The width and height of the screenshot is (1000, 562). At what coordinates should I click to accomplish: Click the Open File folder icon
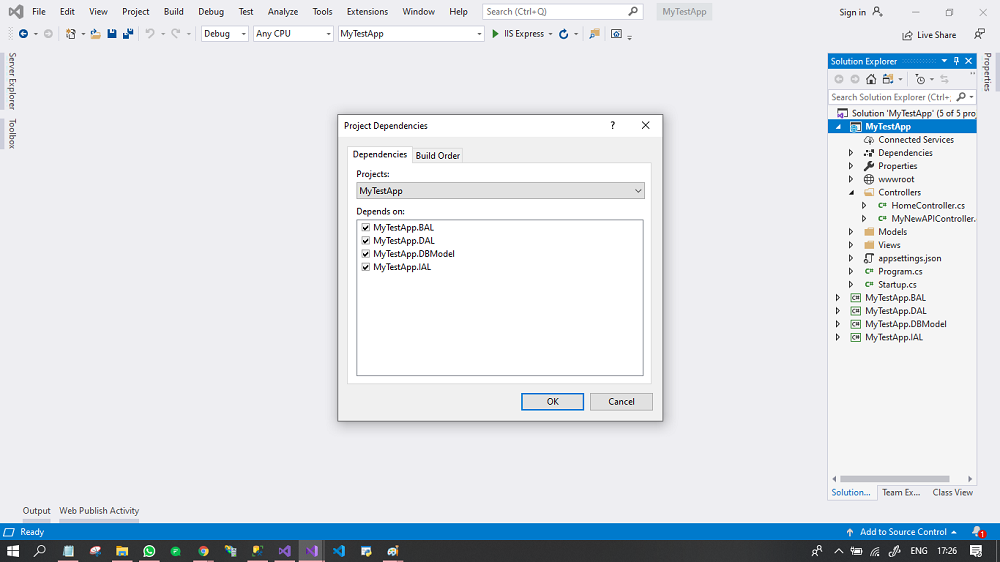(x=95, y=34)
